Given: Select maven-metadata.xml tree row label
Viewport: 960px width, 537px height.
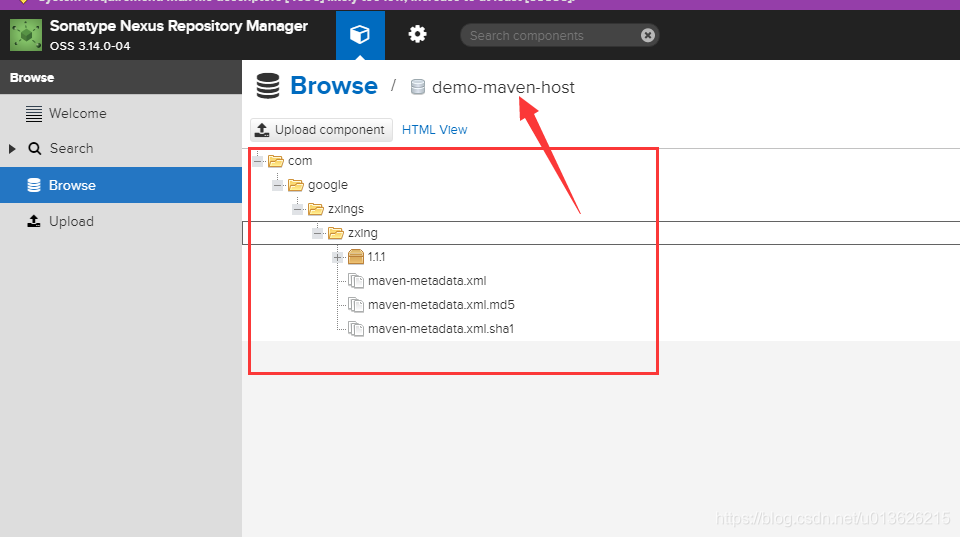Looking at the screenshot, I should pos(427,281).
